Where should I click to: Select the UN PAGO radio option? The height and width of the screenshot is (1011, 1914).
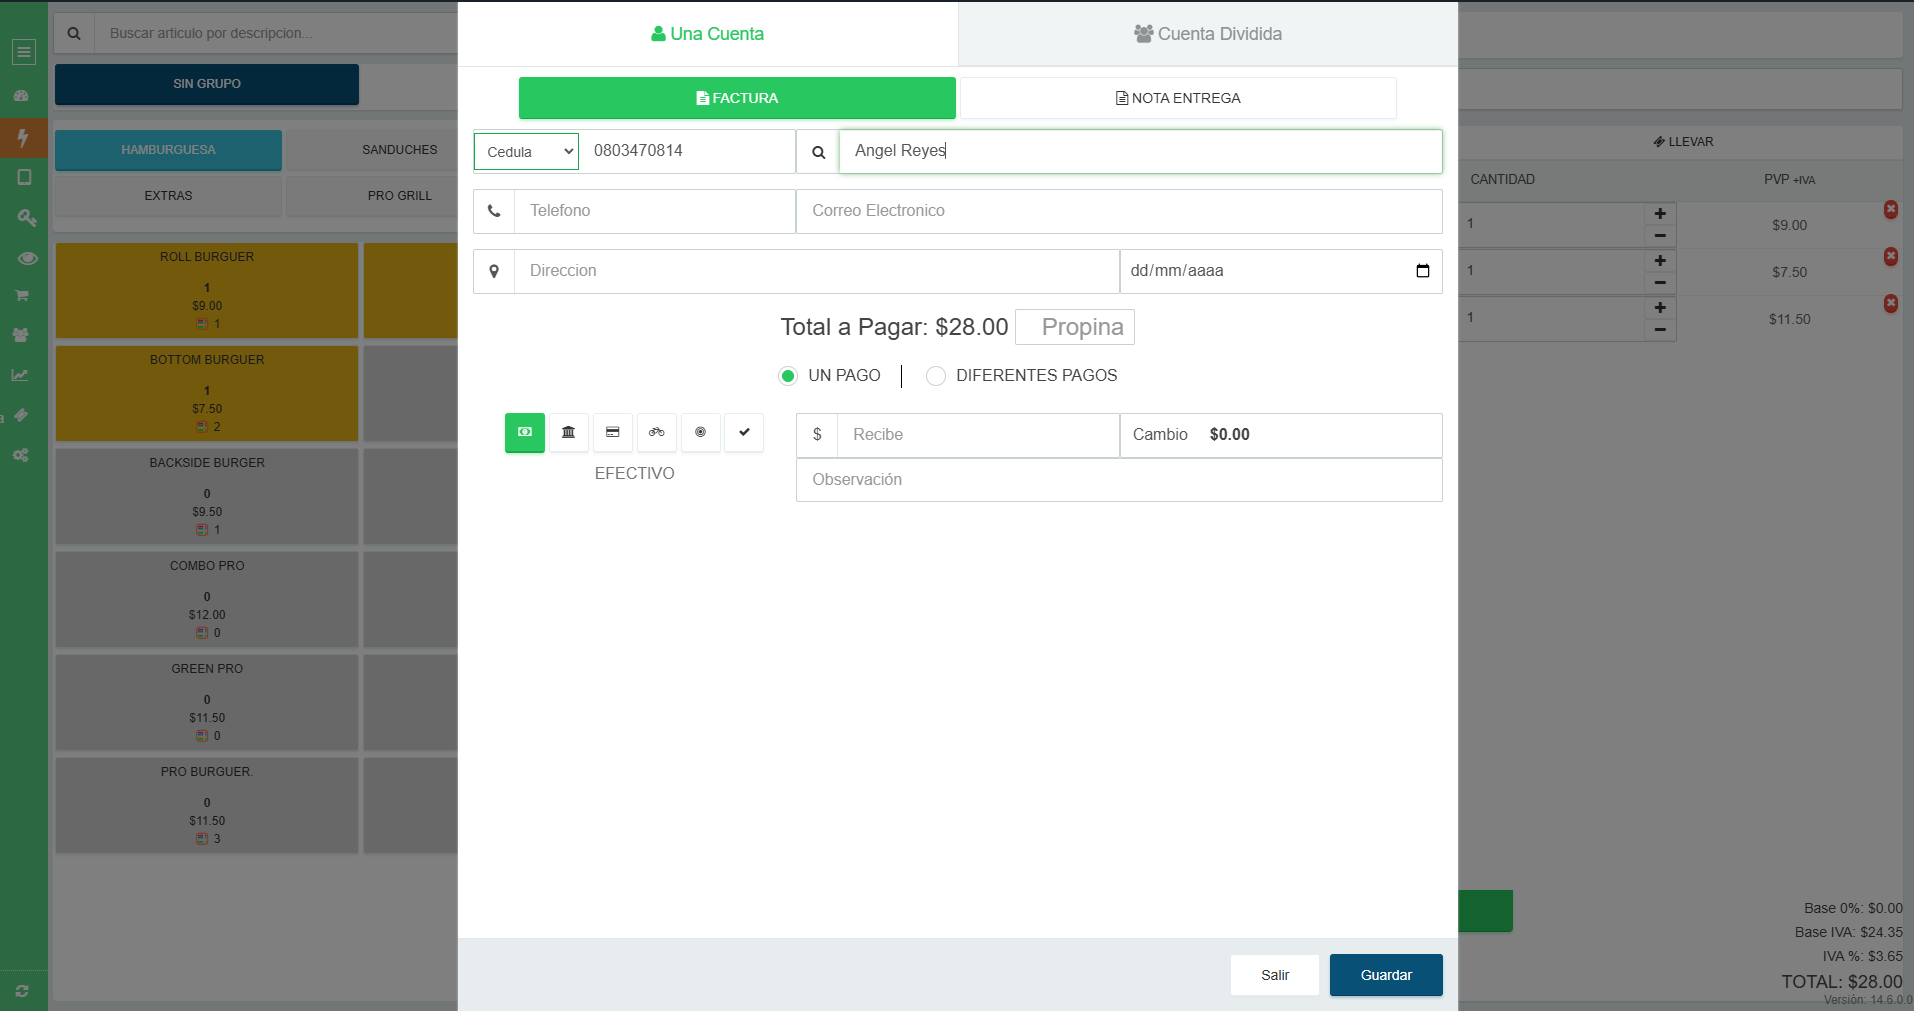(x=788, y=376)
